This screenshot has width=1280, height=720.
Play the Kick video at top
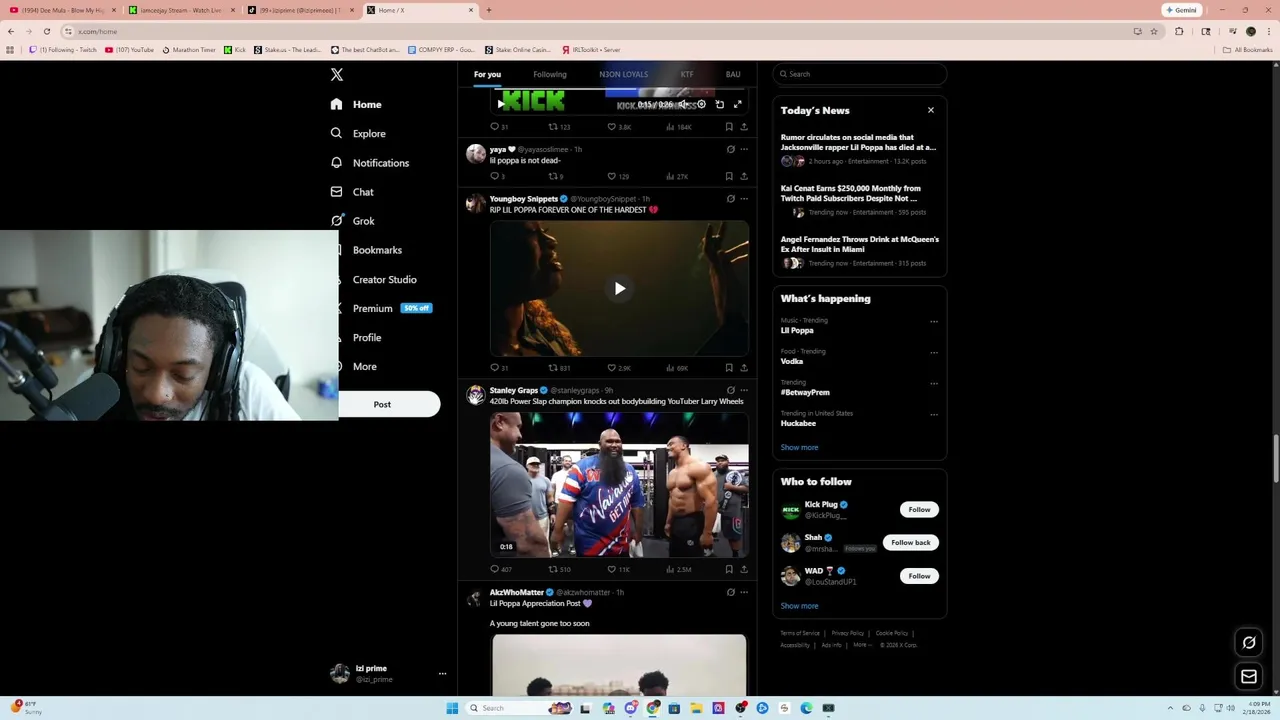(501, 104)
